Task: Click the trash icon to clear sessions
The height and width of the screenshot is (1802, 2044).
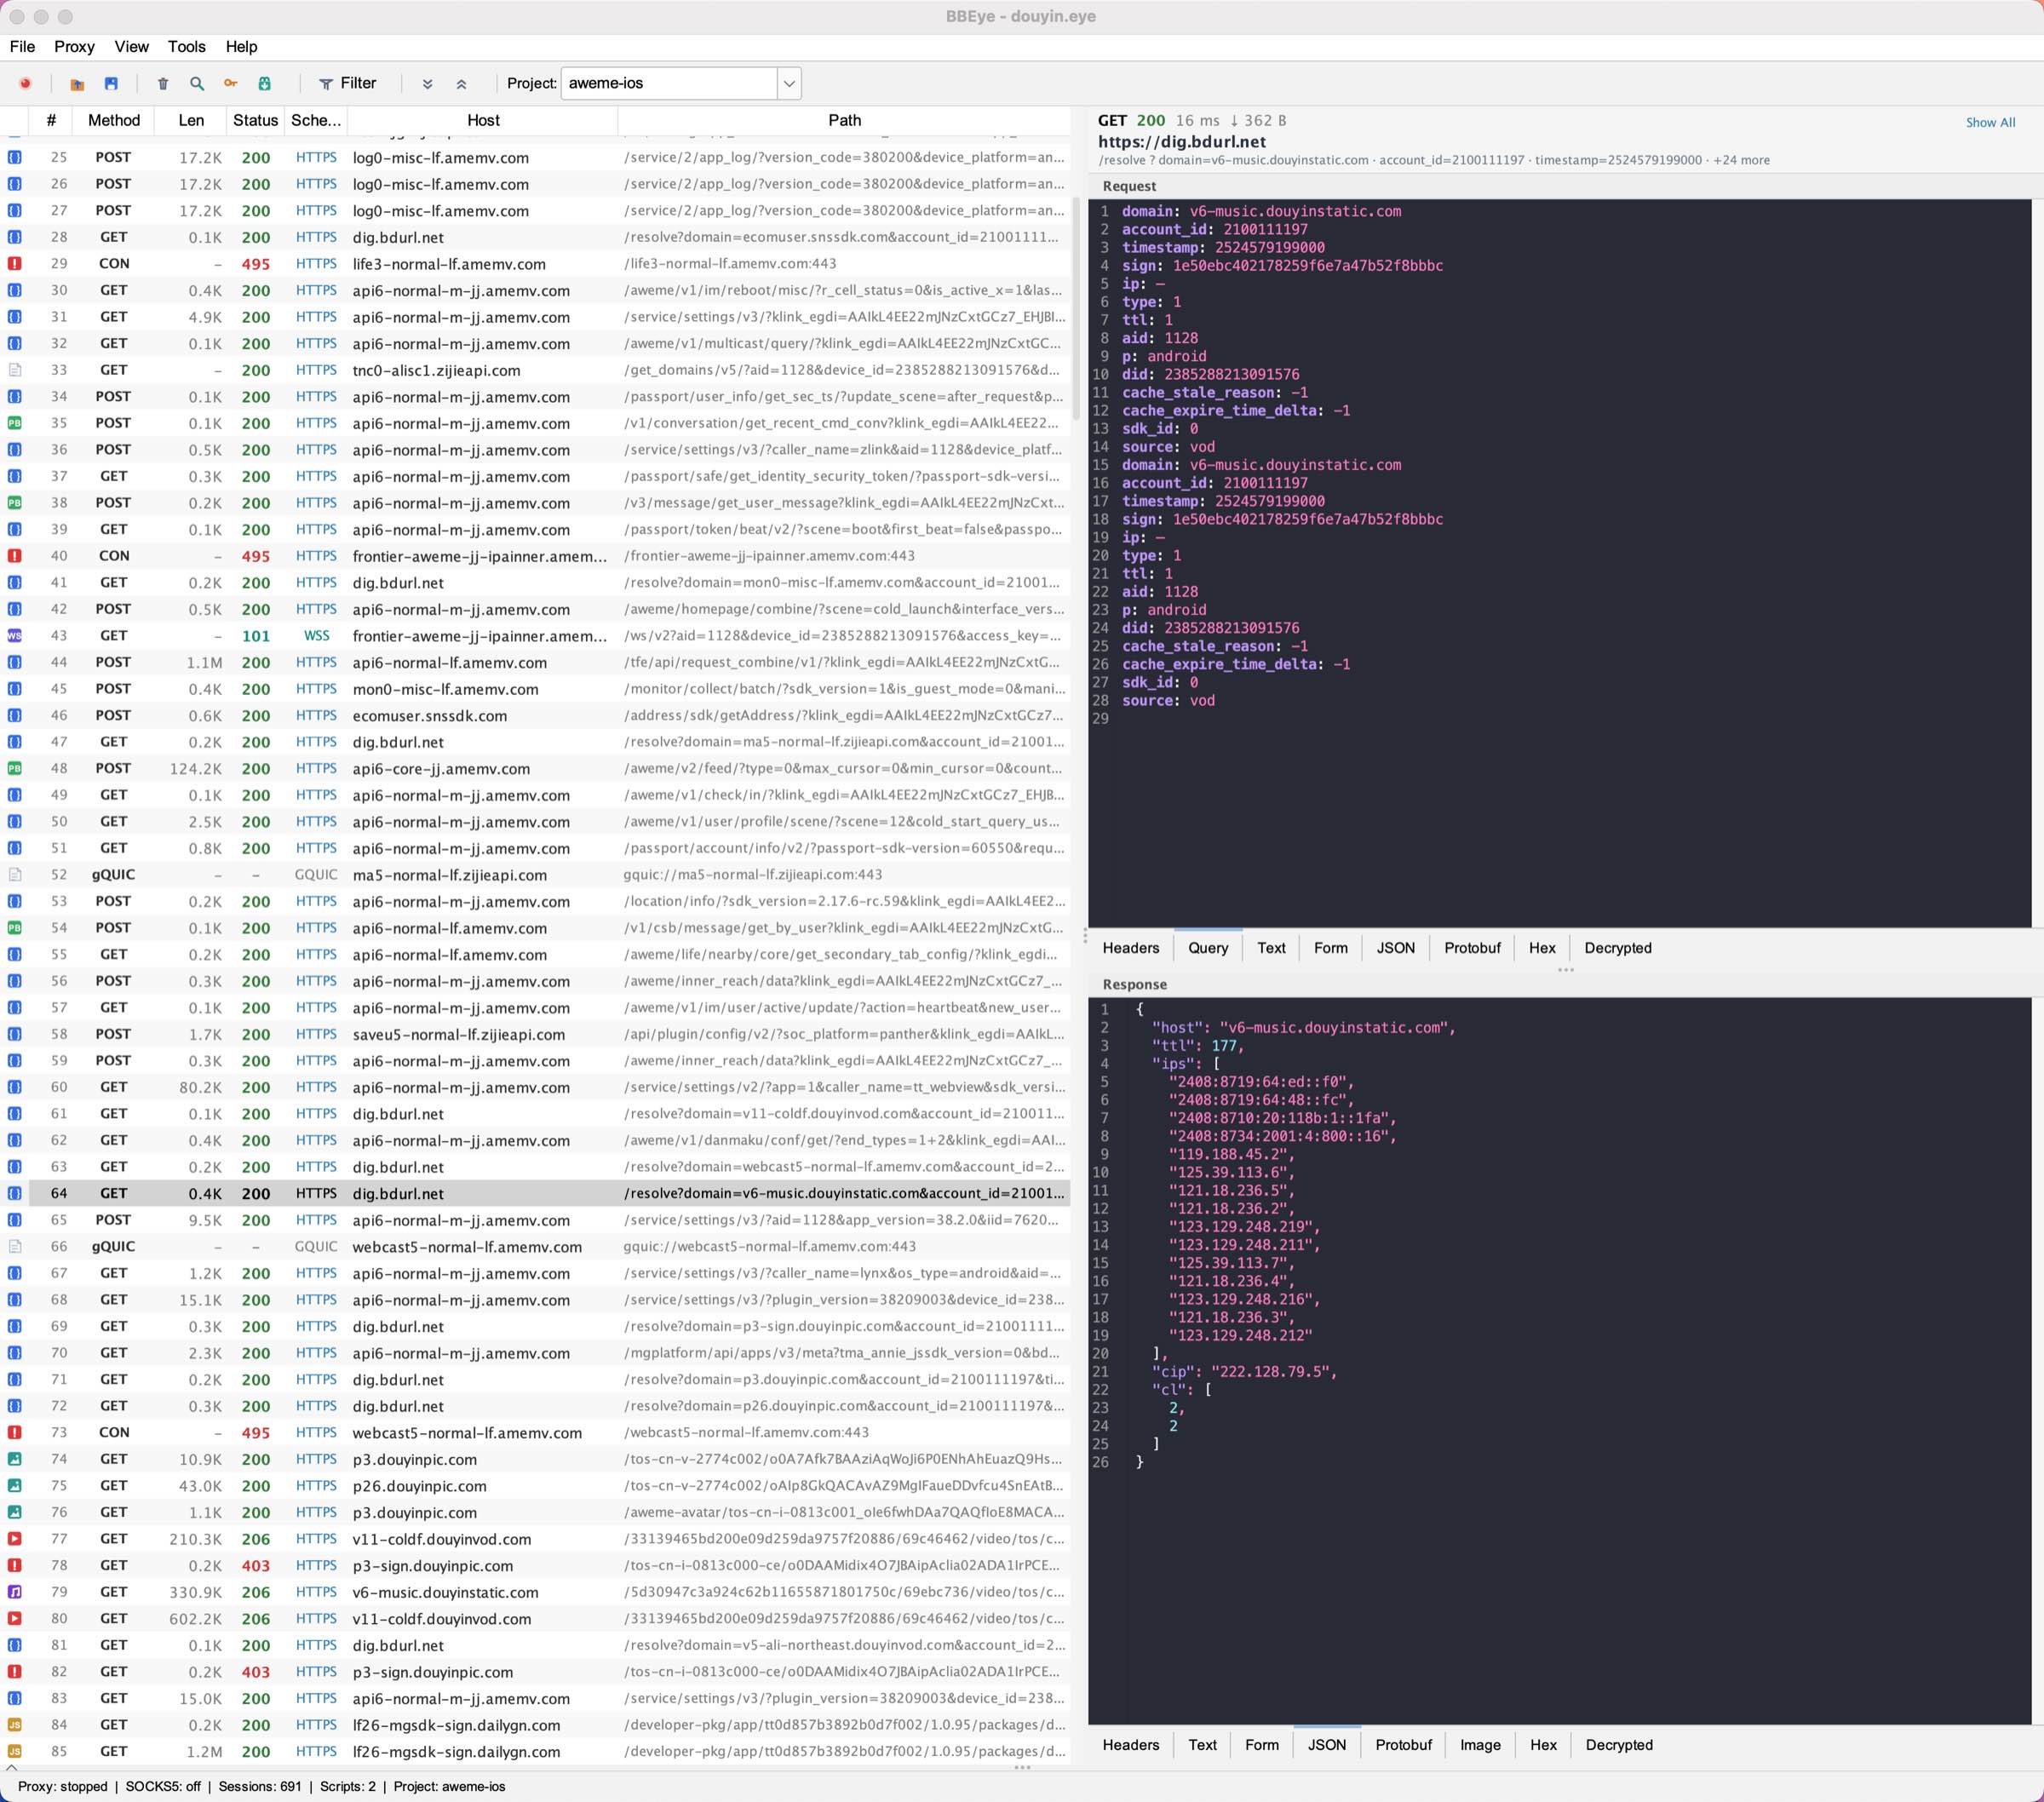Action: pos(163,84)
